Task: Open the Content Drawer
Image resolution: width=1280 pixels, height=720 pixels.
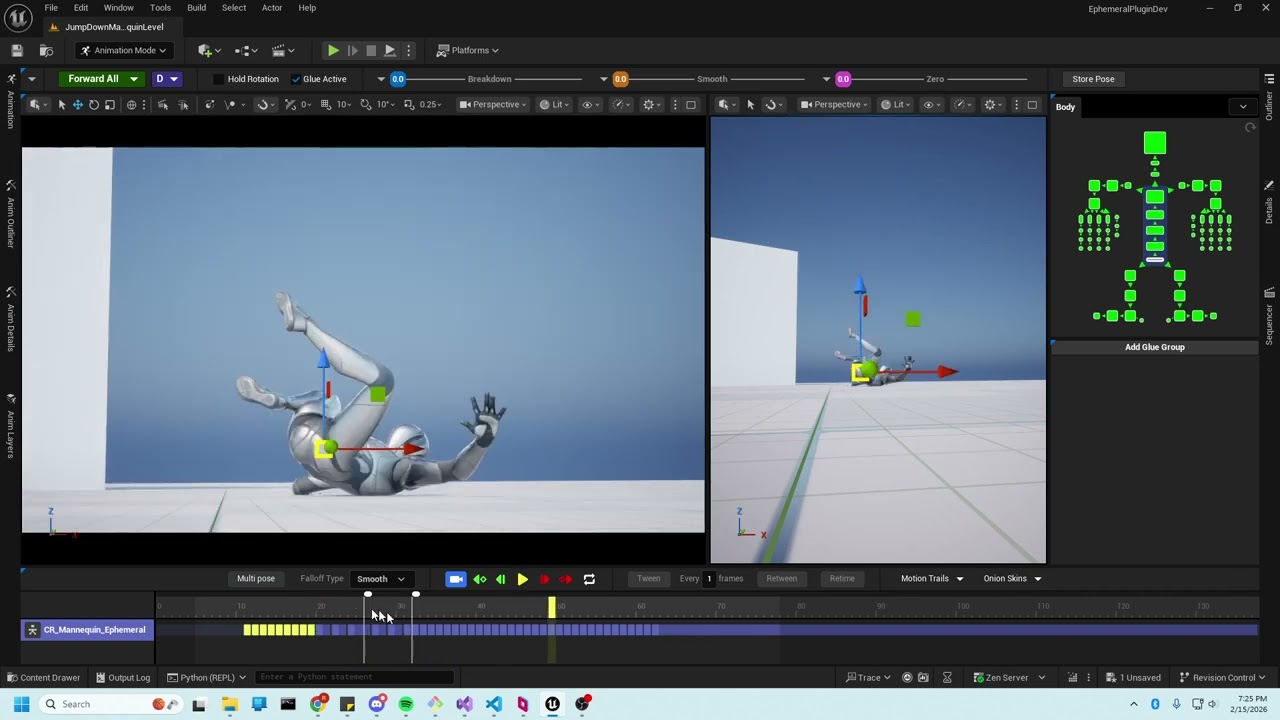Action: (x=43, y=678)
